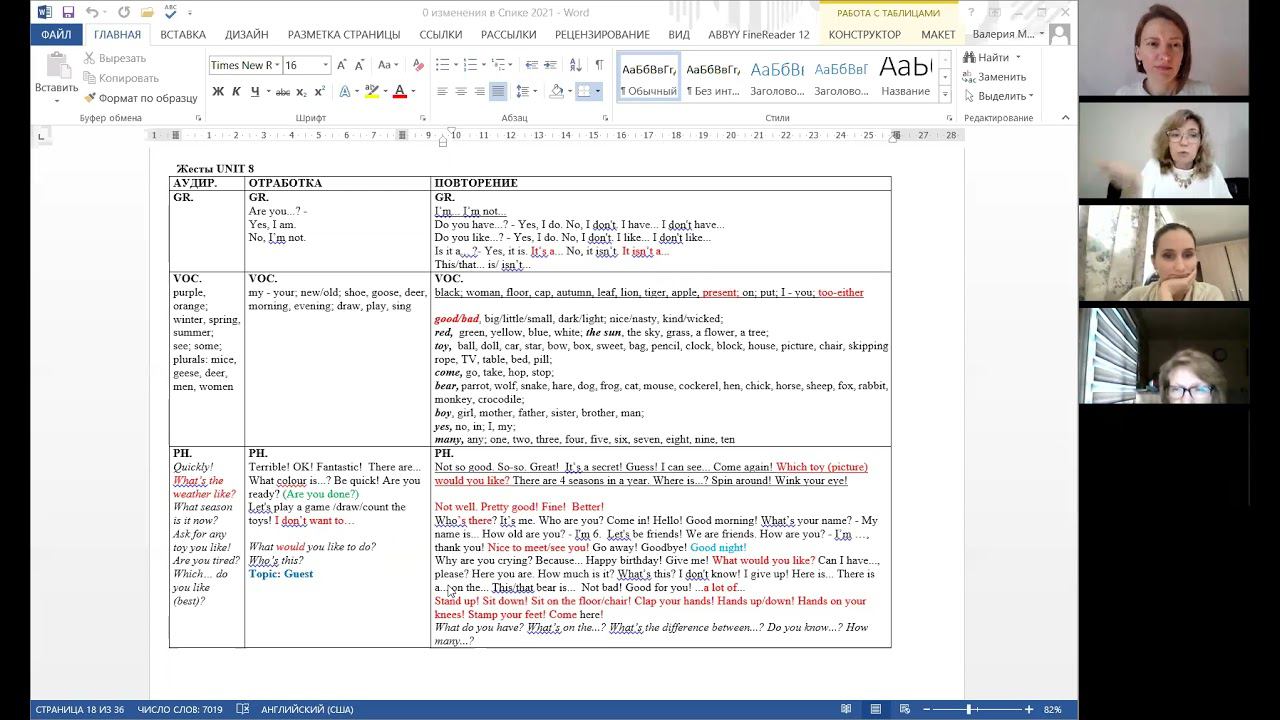
Task: Toggle bold formatting (Ж)
Action: [218, 92]
